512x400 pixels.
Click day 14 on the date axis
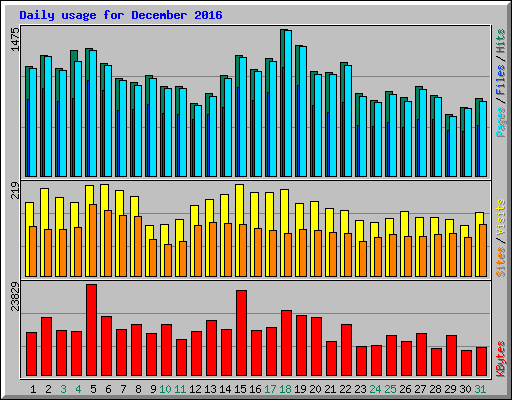tap(225, 389)
